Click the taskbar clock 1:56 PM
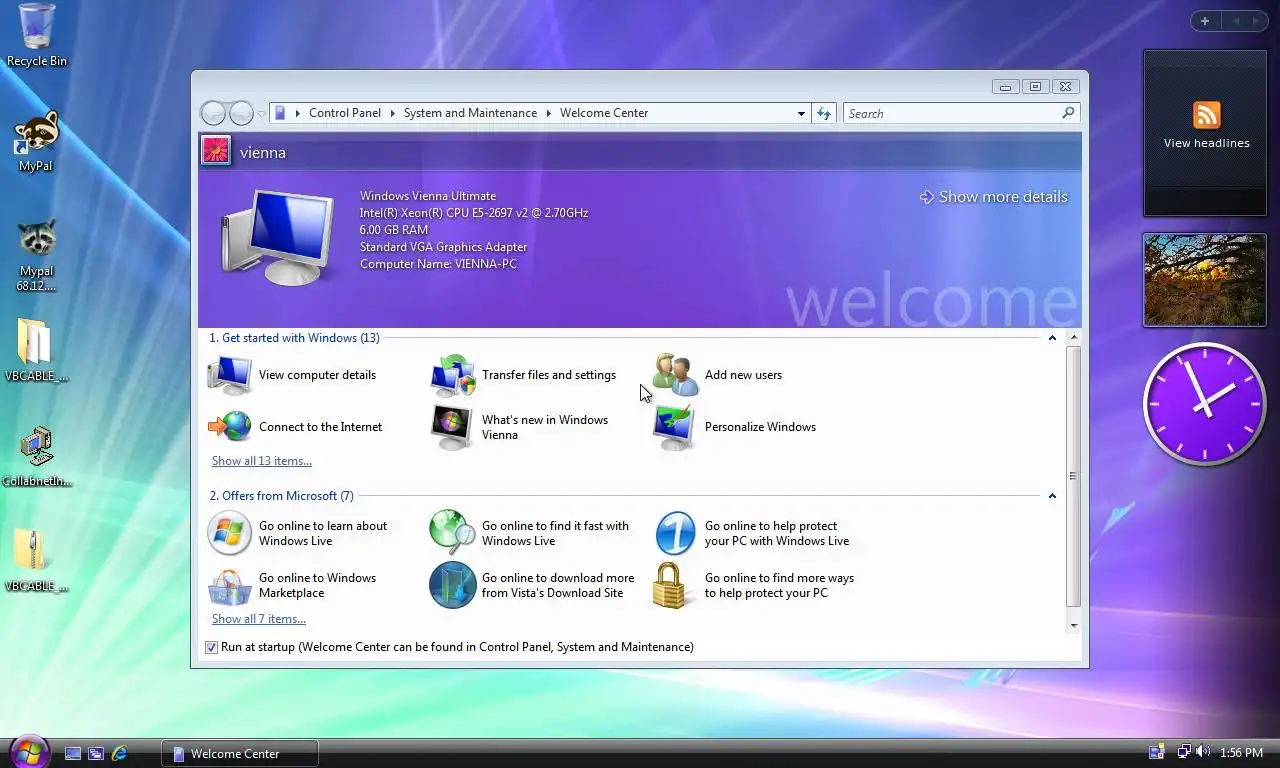Screen dimensions: 1280x768 click(x=1241, y=753)
